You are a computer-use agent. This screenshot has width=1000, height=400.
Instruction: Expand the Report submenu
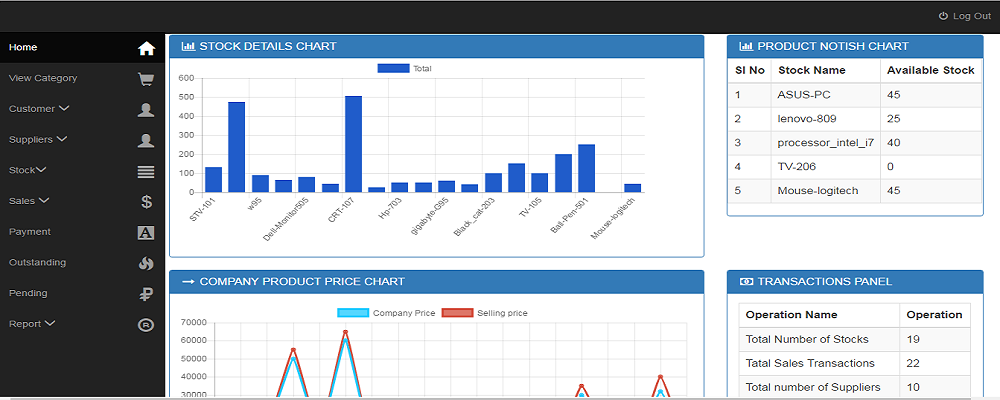point(32,324)
